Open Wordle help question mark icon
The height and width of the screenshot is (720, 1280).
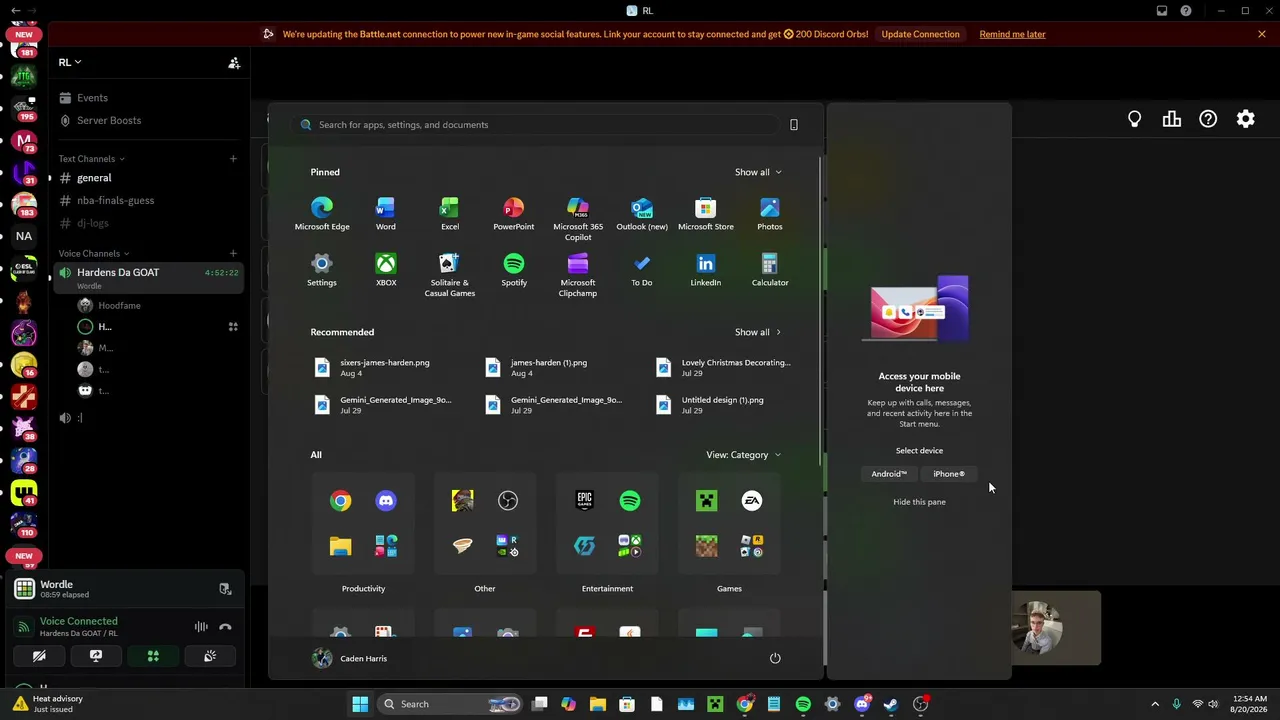click(x=1209, y=119)
